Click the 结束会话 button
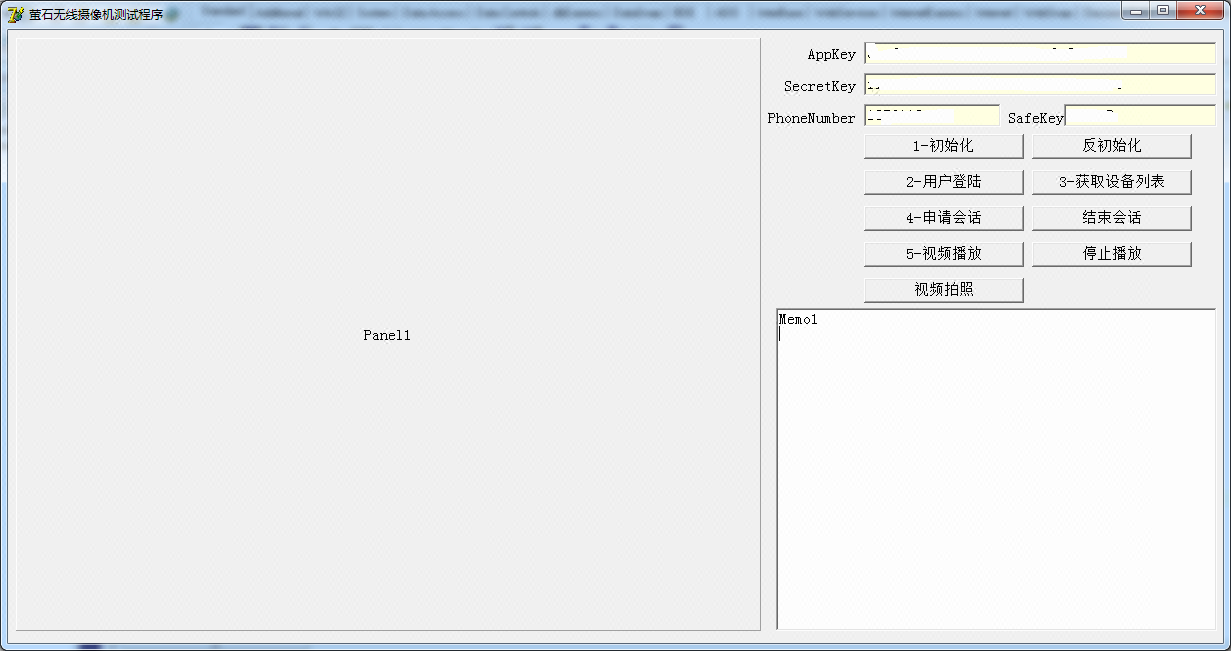This screenshot has height=651, width=1231. pos(1111,218)
